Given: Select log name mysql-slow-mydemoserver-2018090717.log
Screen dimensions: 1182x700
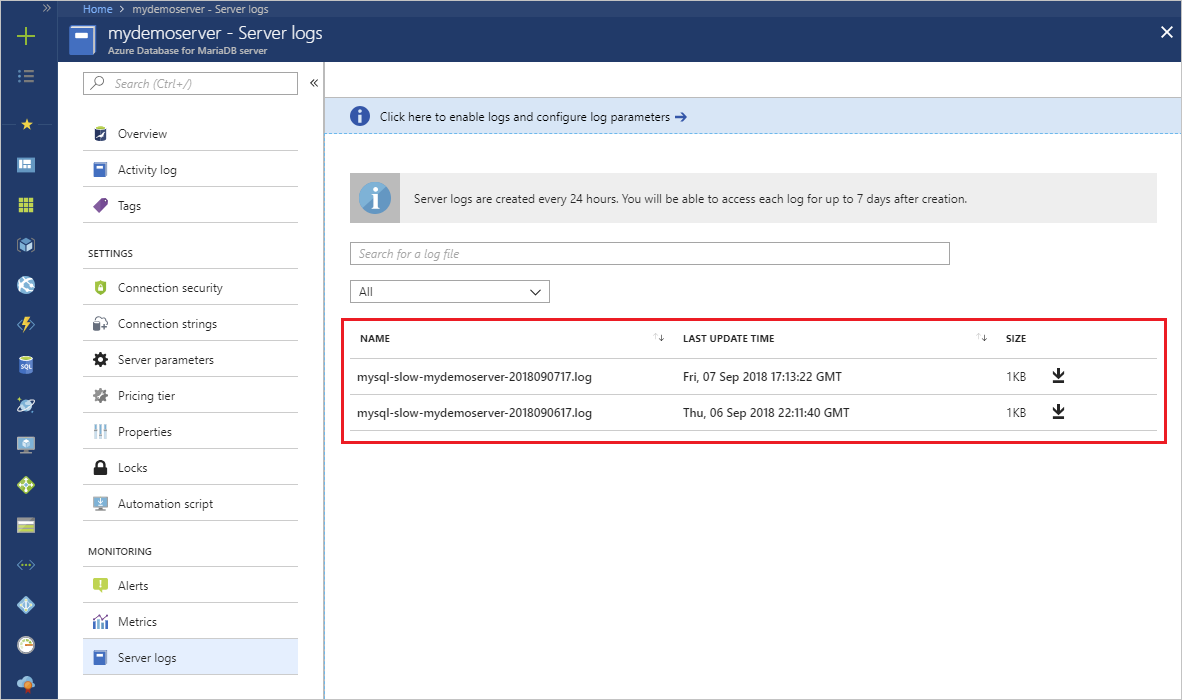Looking at the screenshot, I should (474, 377).
